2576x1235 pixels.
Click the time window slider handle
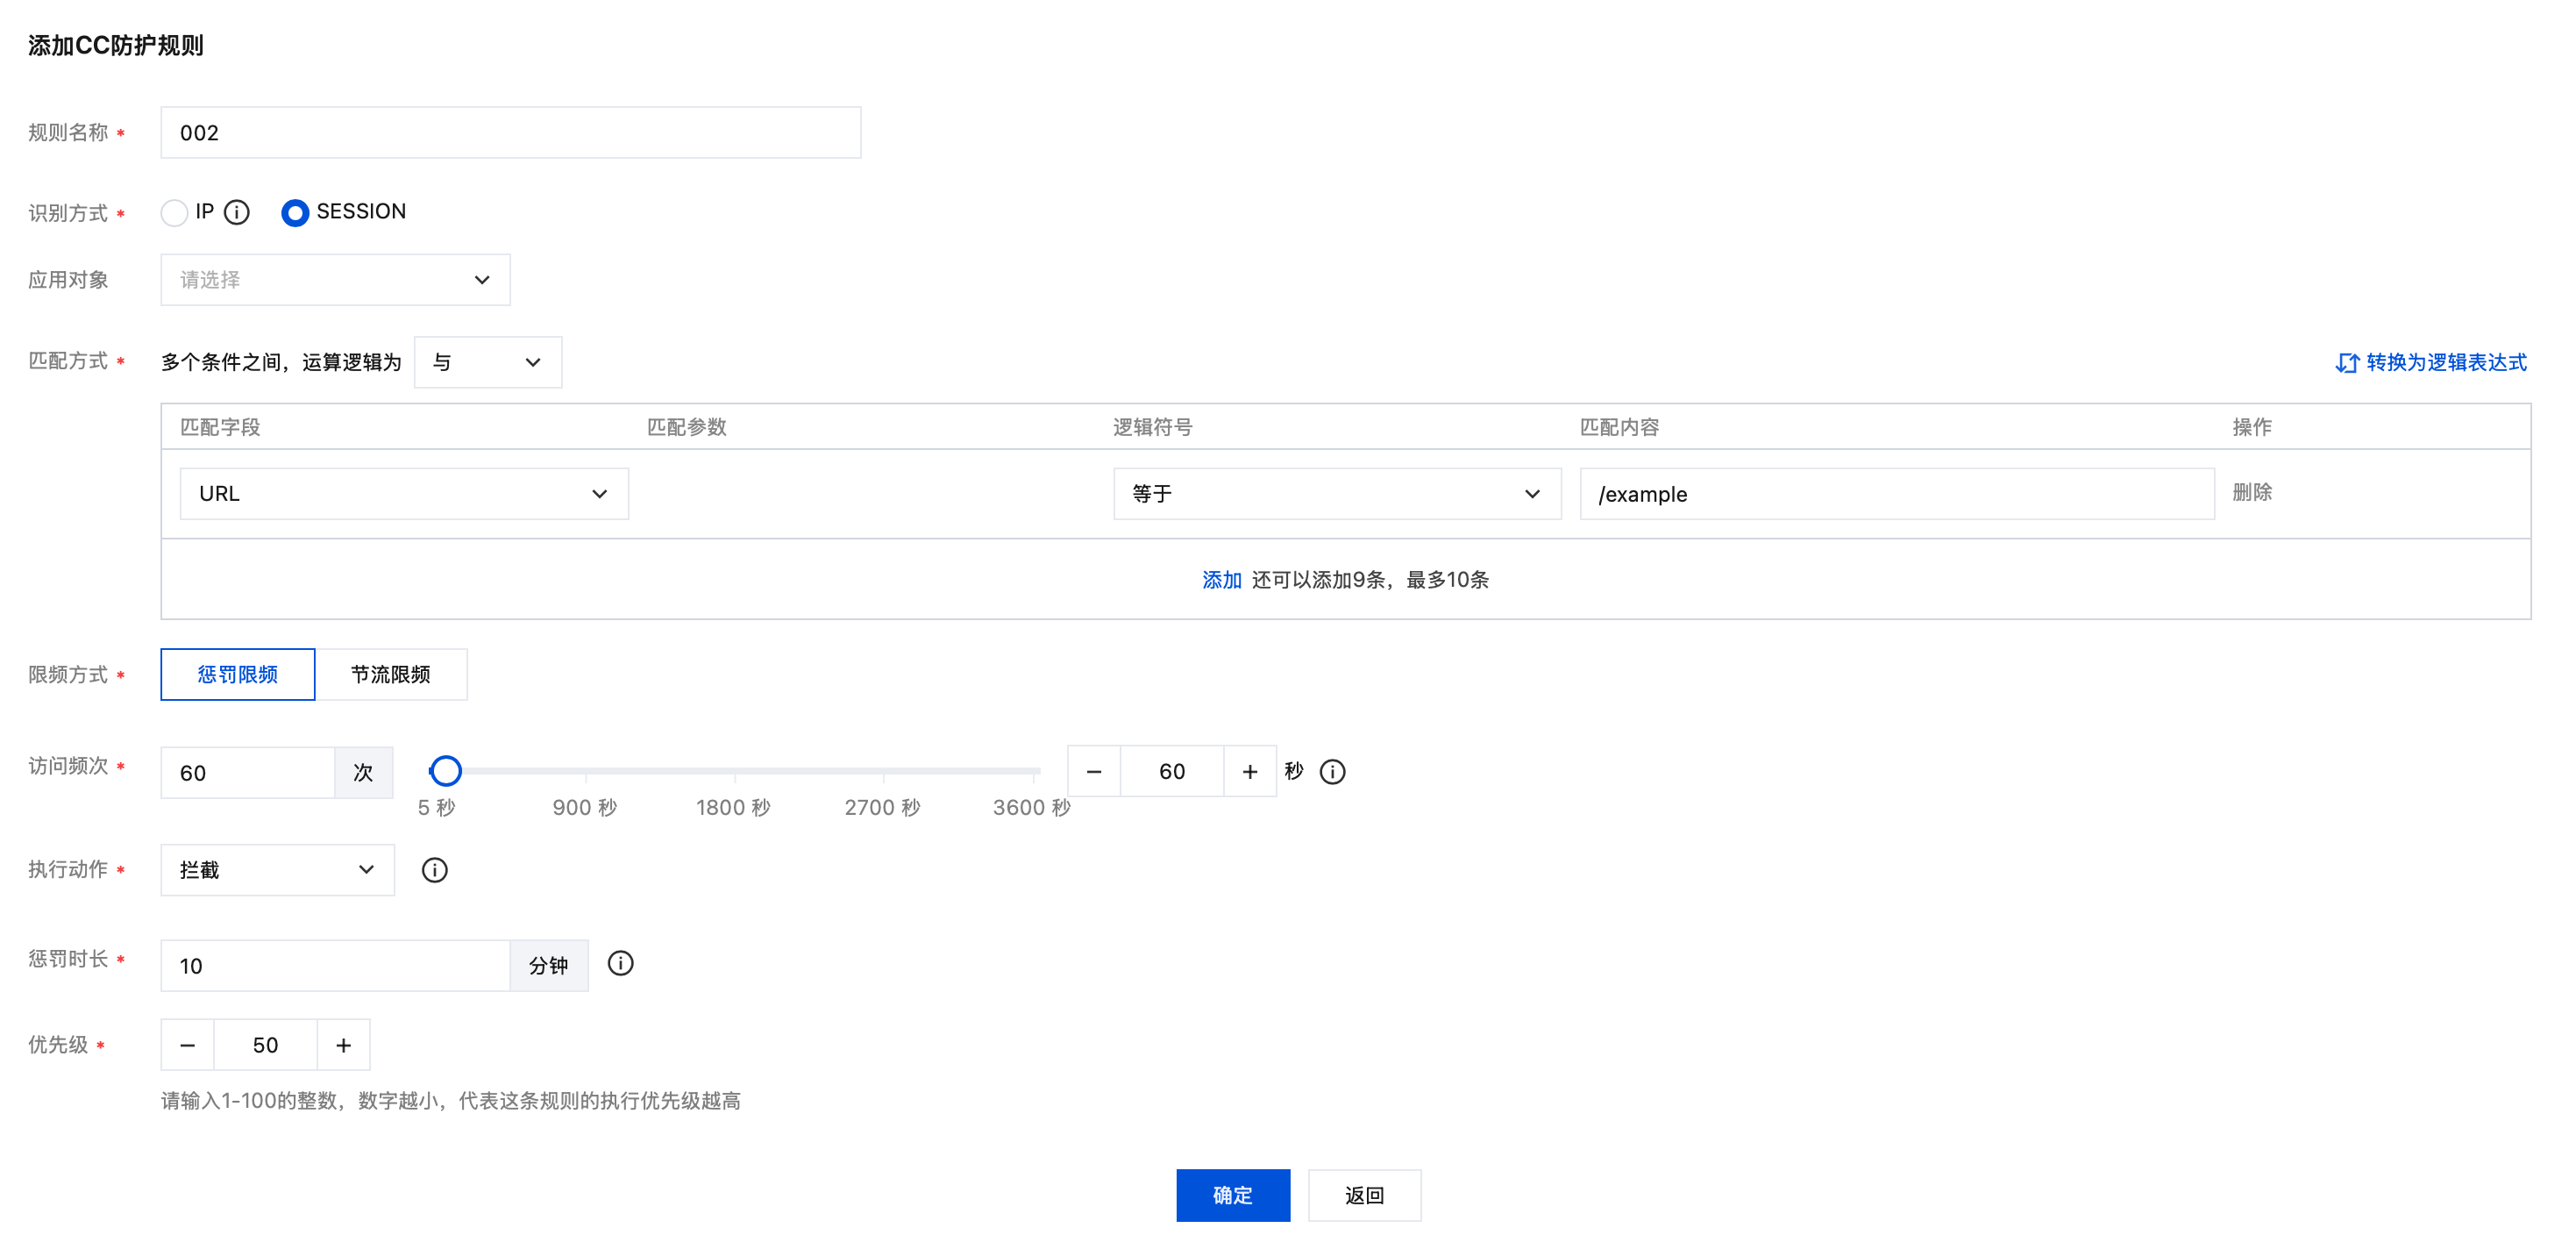pos(445,771)
